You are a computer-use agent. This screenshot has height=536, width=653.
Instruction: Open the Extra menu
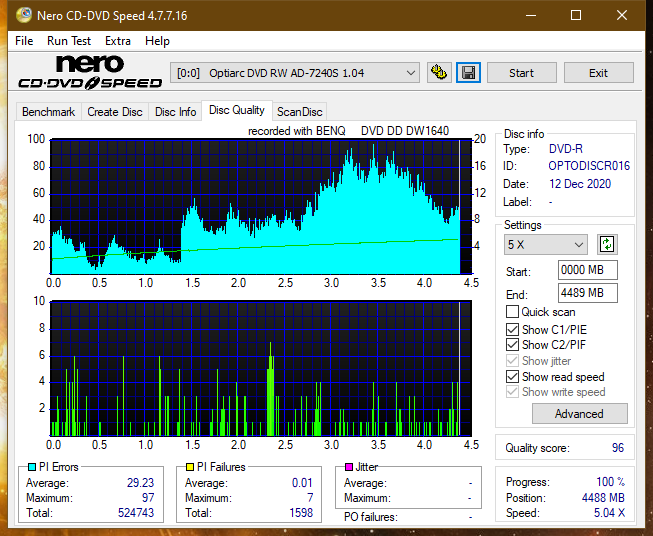click(x=118, y=41)
